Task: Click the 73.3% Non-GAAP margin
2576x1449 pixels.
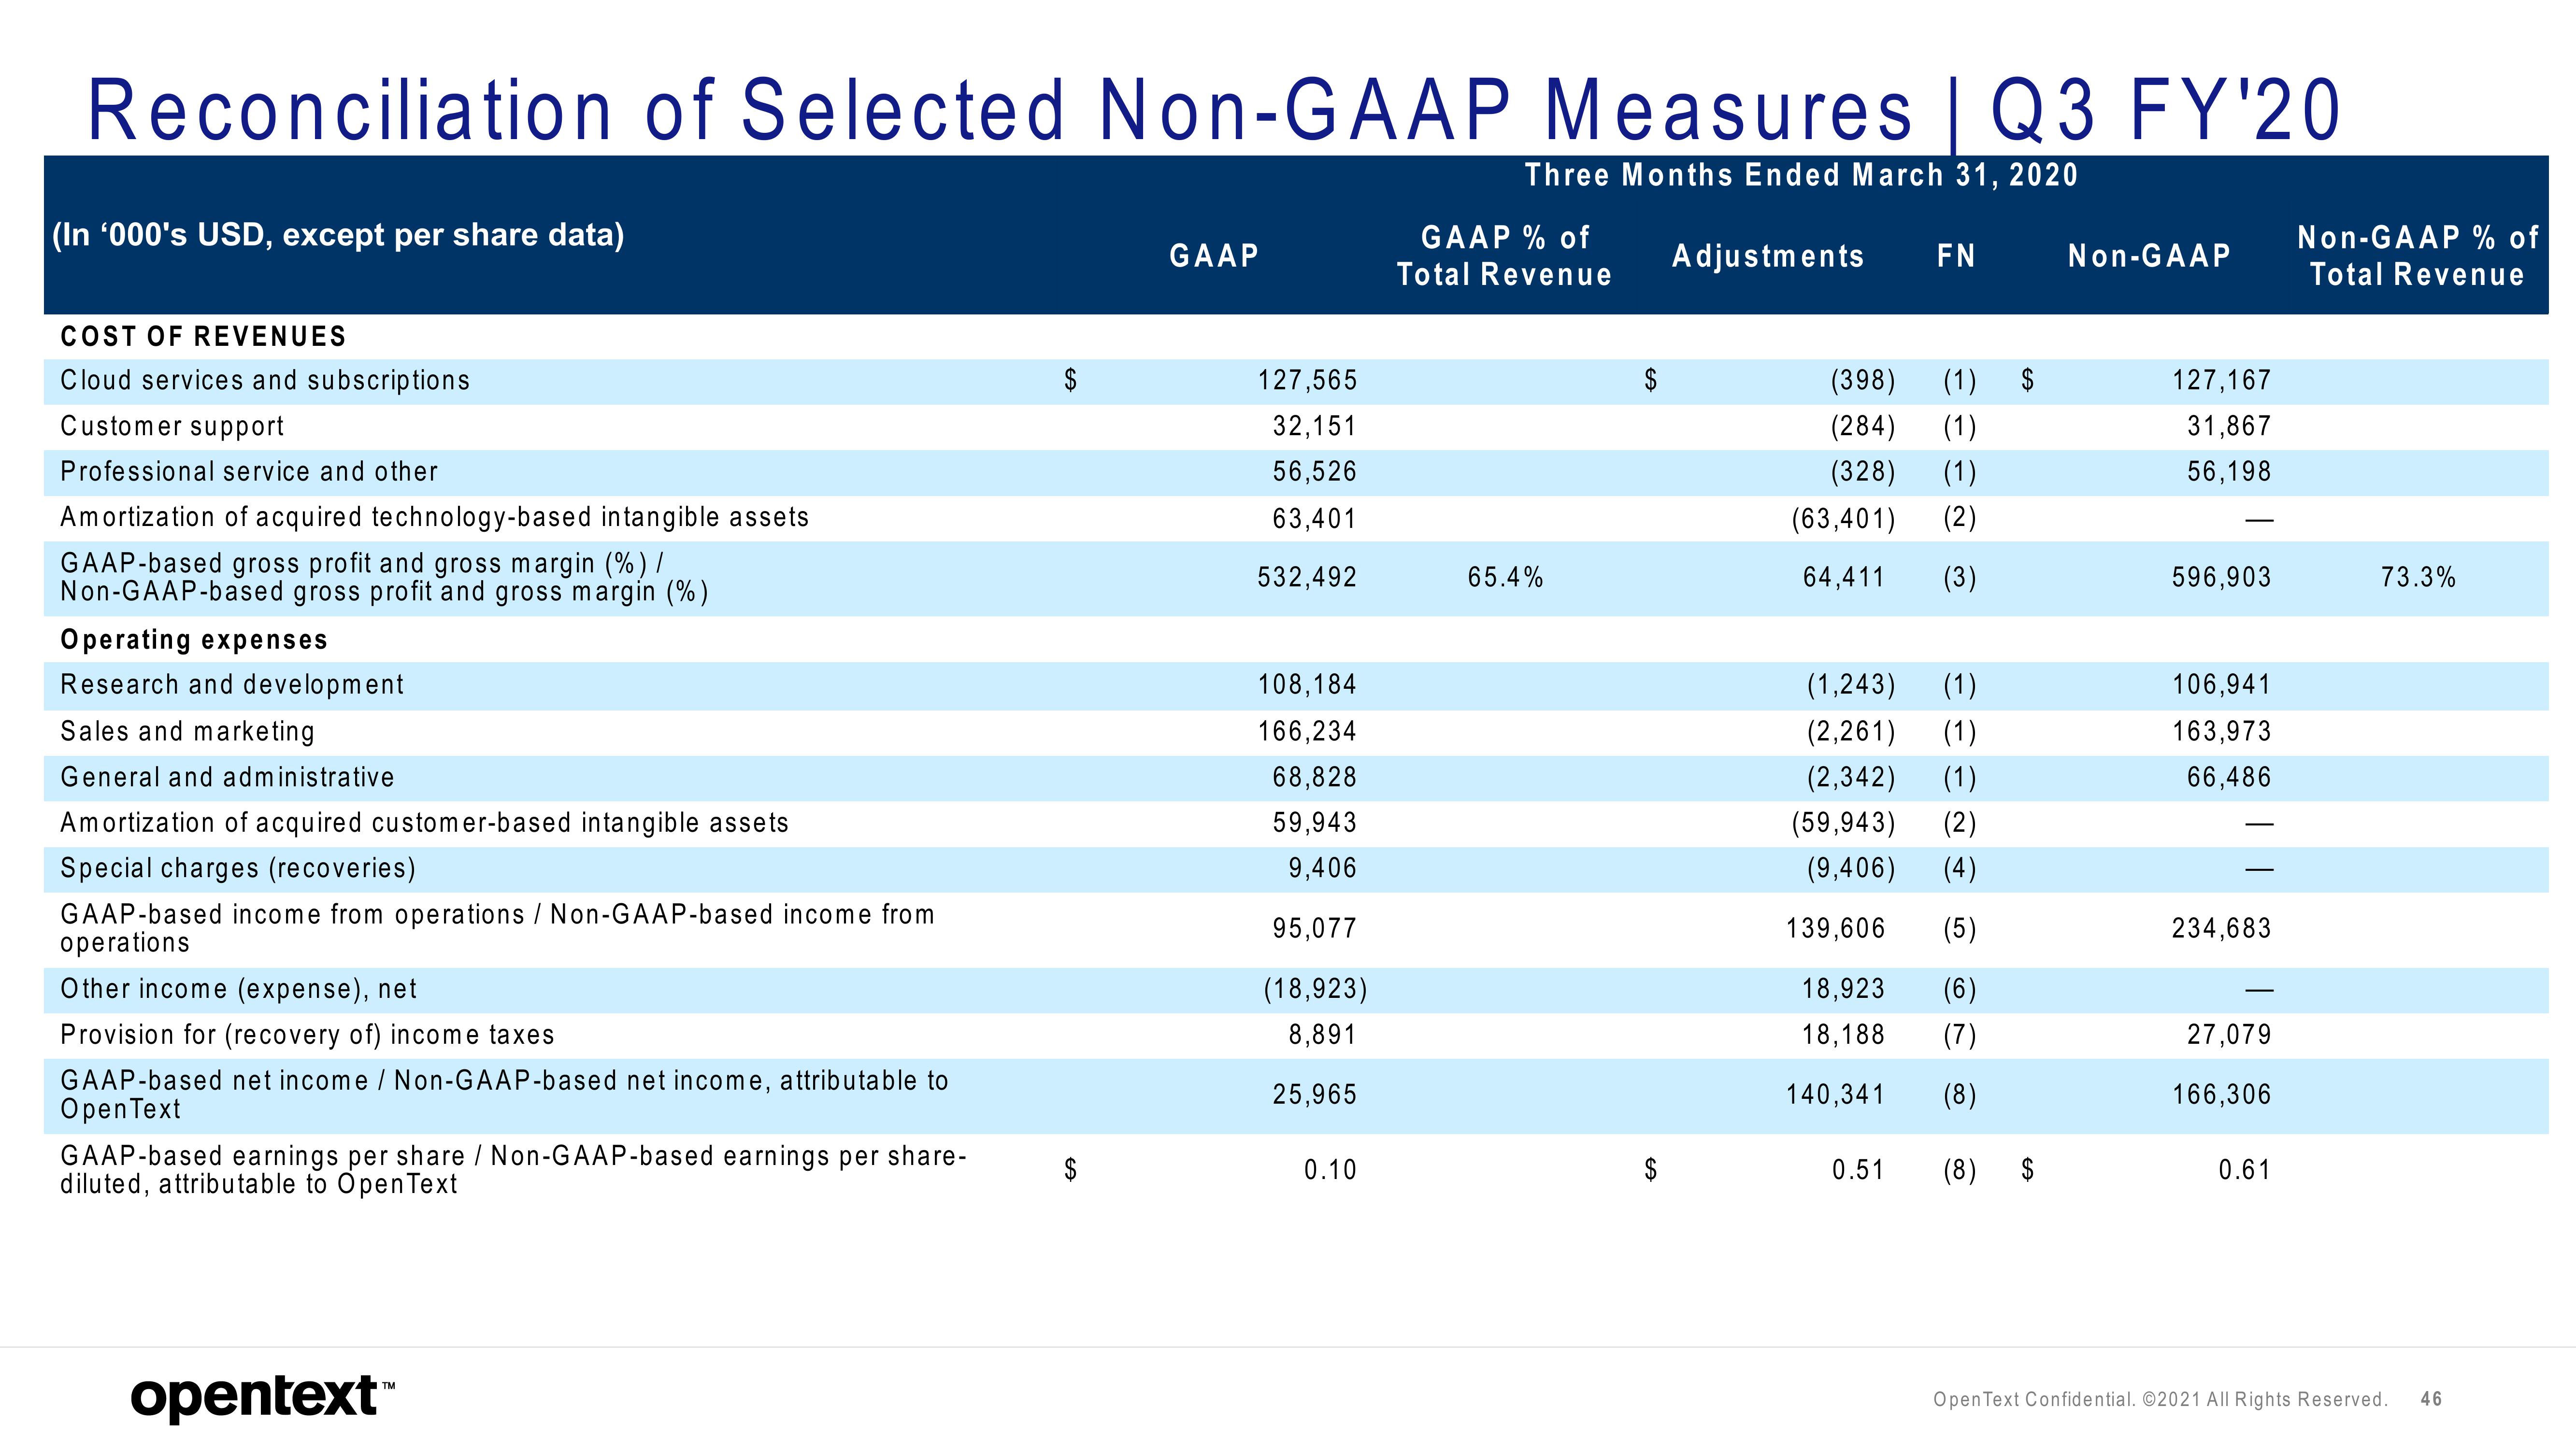Action: point(2418,577)
